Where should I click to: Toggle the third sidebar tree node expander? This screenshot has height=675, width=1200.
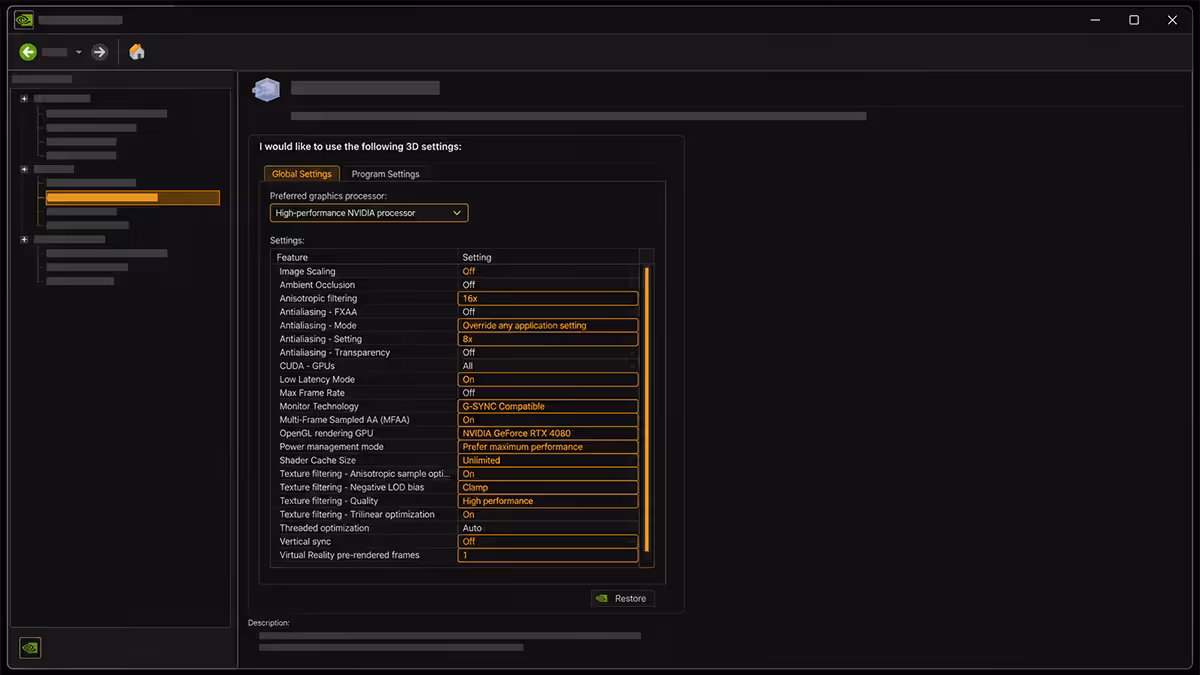[25, 239]
